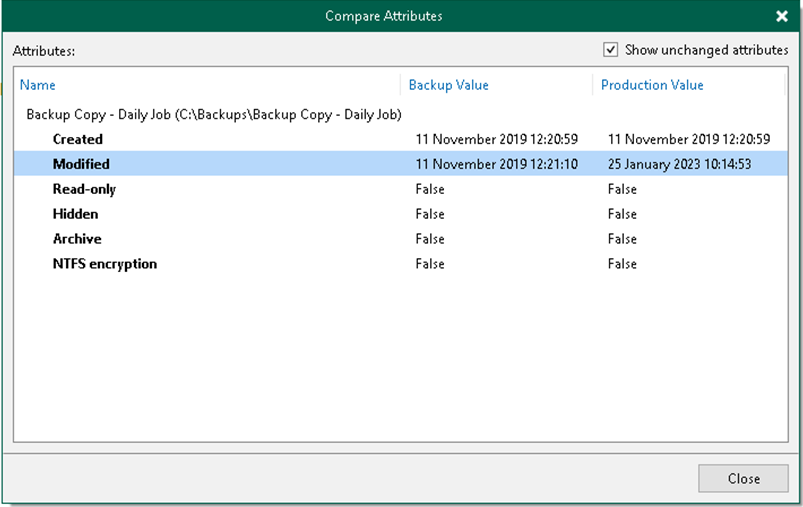Select the Created attribute row
This screenshot has height=507, width=803.
pos(78,139)
